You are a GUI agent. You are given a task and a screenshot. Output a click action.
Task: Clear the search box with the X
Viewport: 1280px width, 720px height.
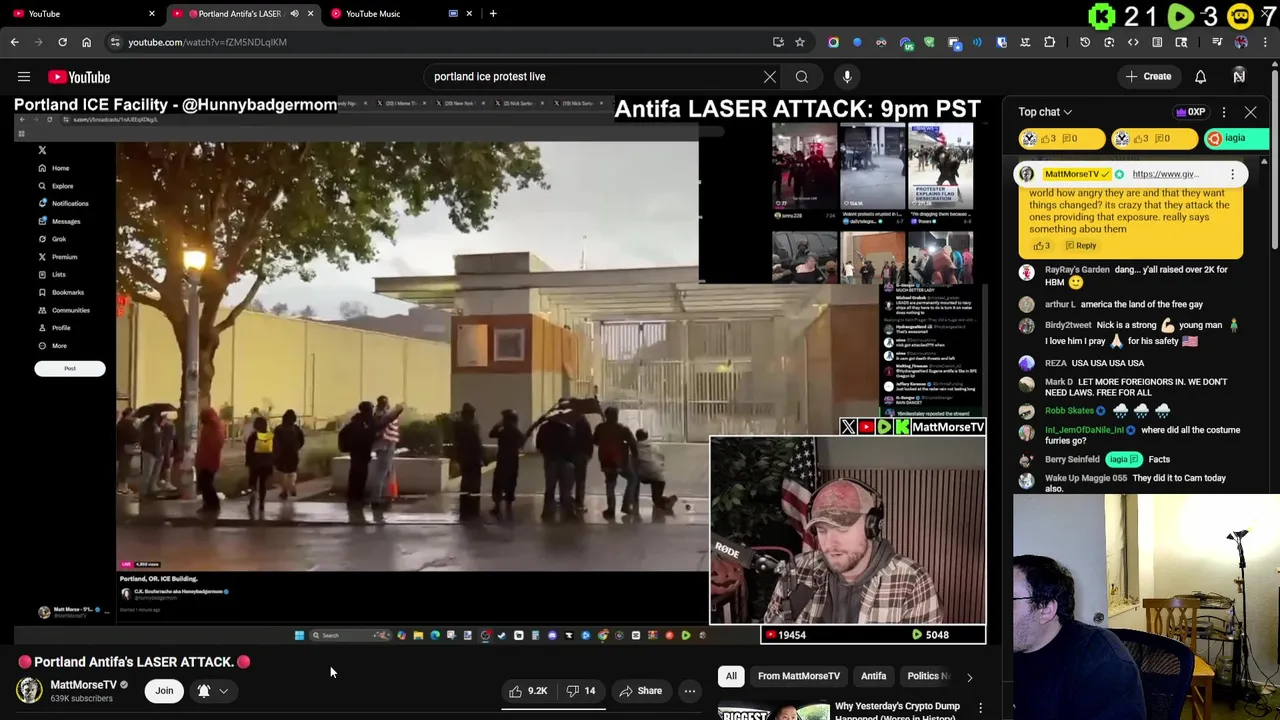[x=770, y=77]
